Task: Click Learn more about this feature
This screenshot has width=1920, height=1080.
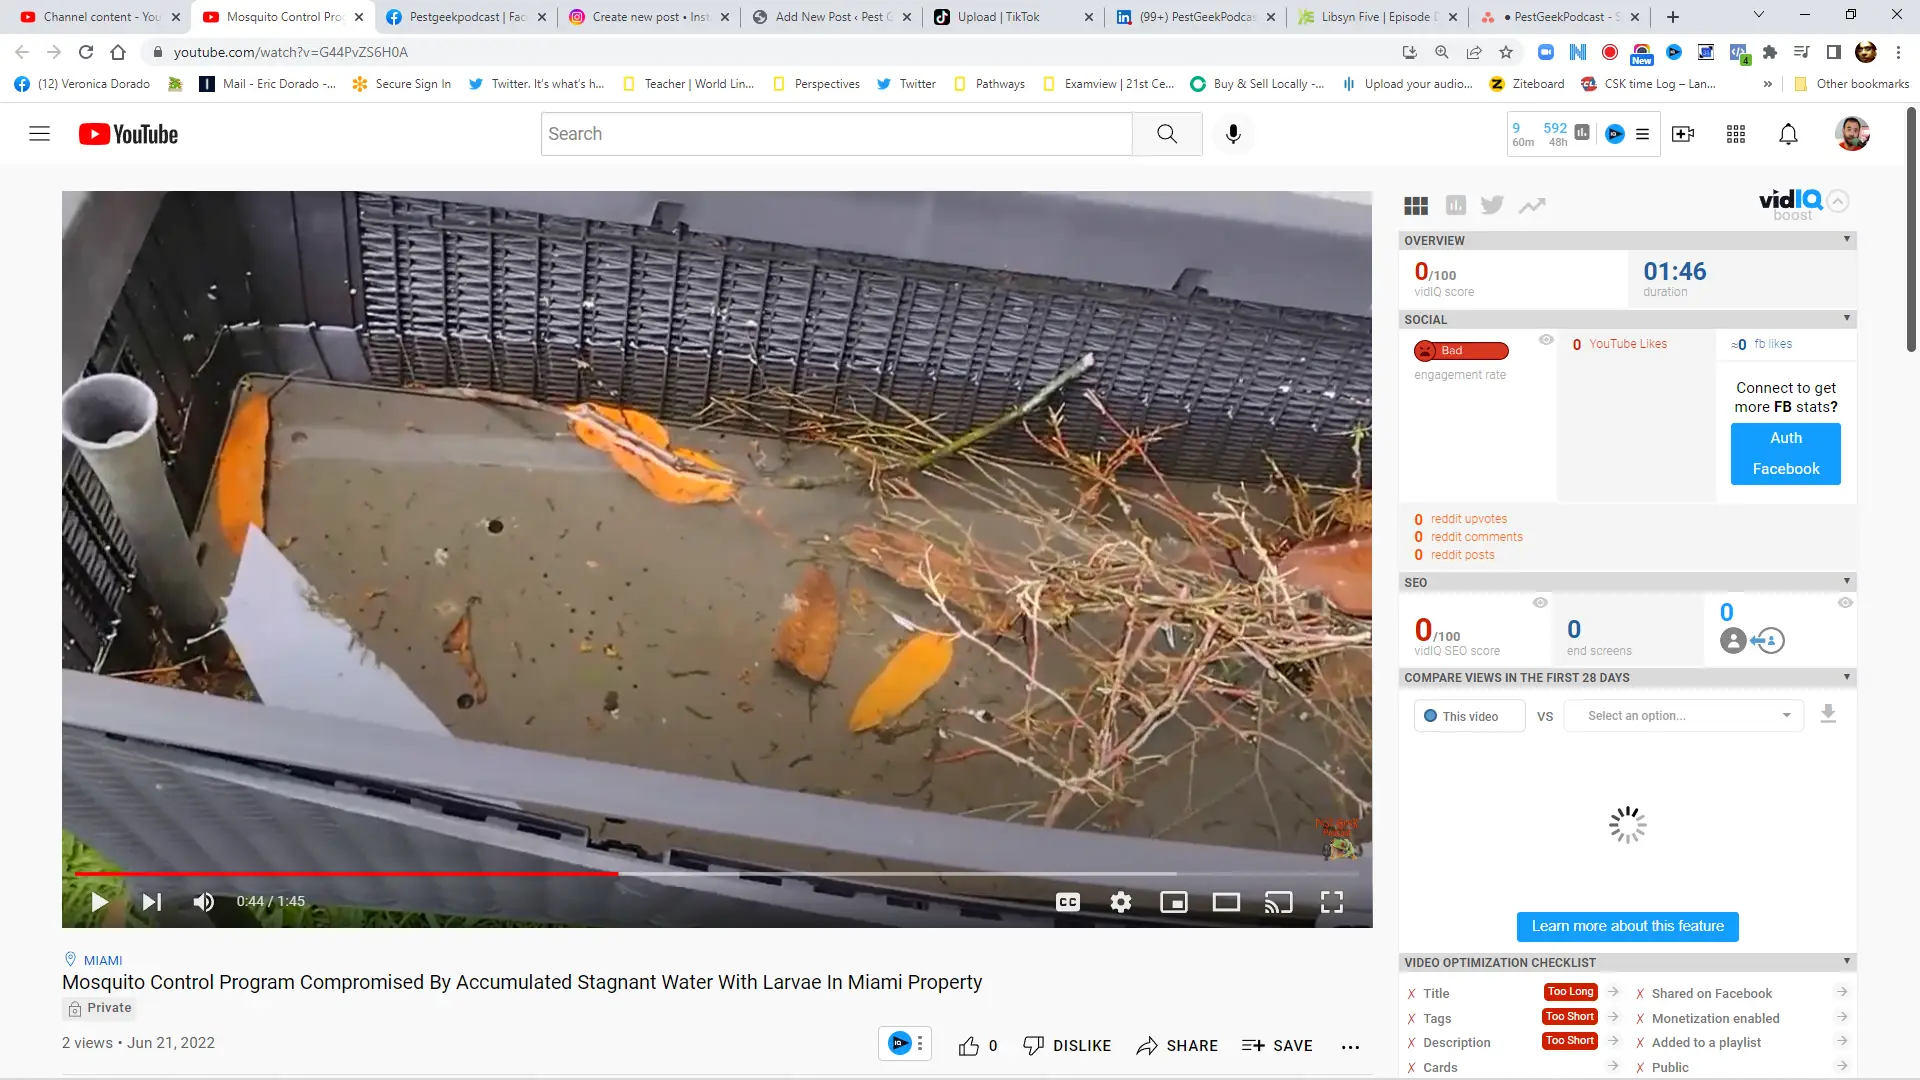Action: [1627, 926]
